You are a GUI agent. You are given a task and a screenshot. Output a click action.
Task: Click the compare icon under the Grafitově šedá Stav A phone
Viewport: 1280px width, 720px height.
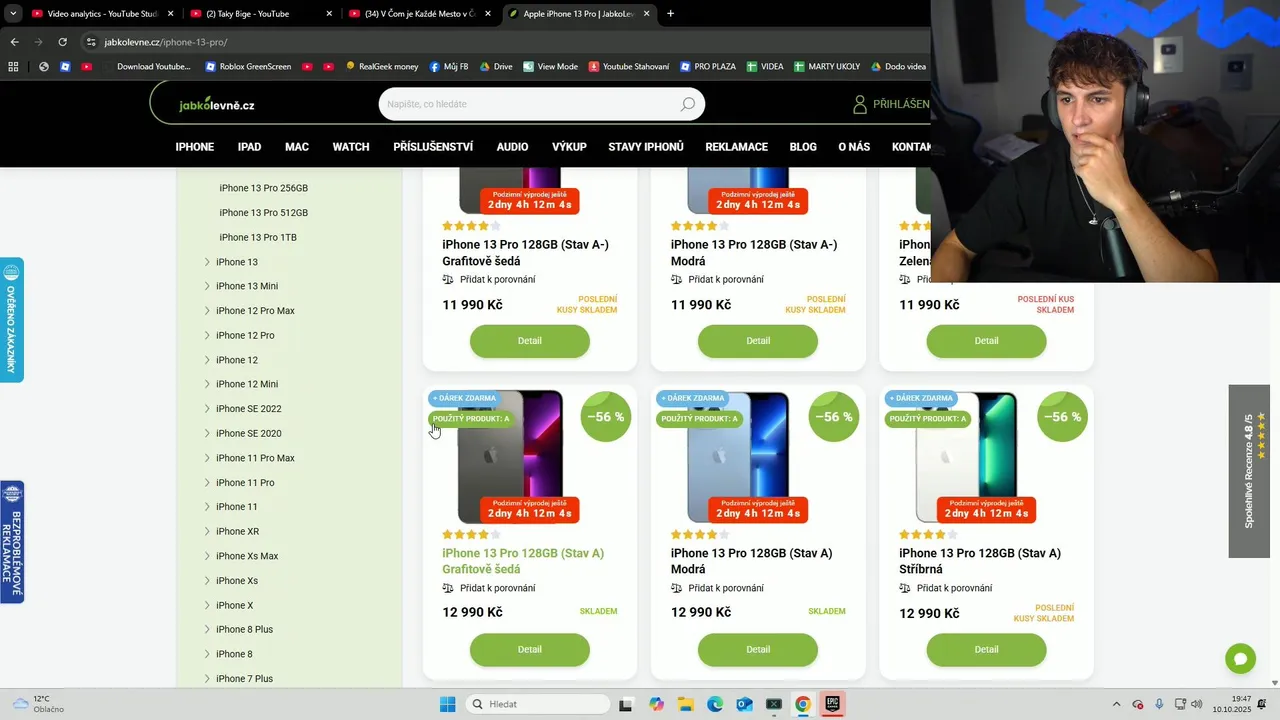coord(448,588)
